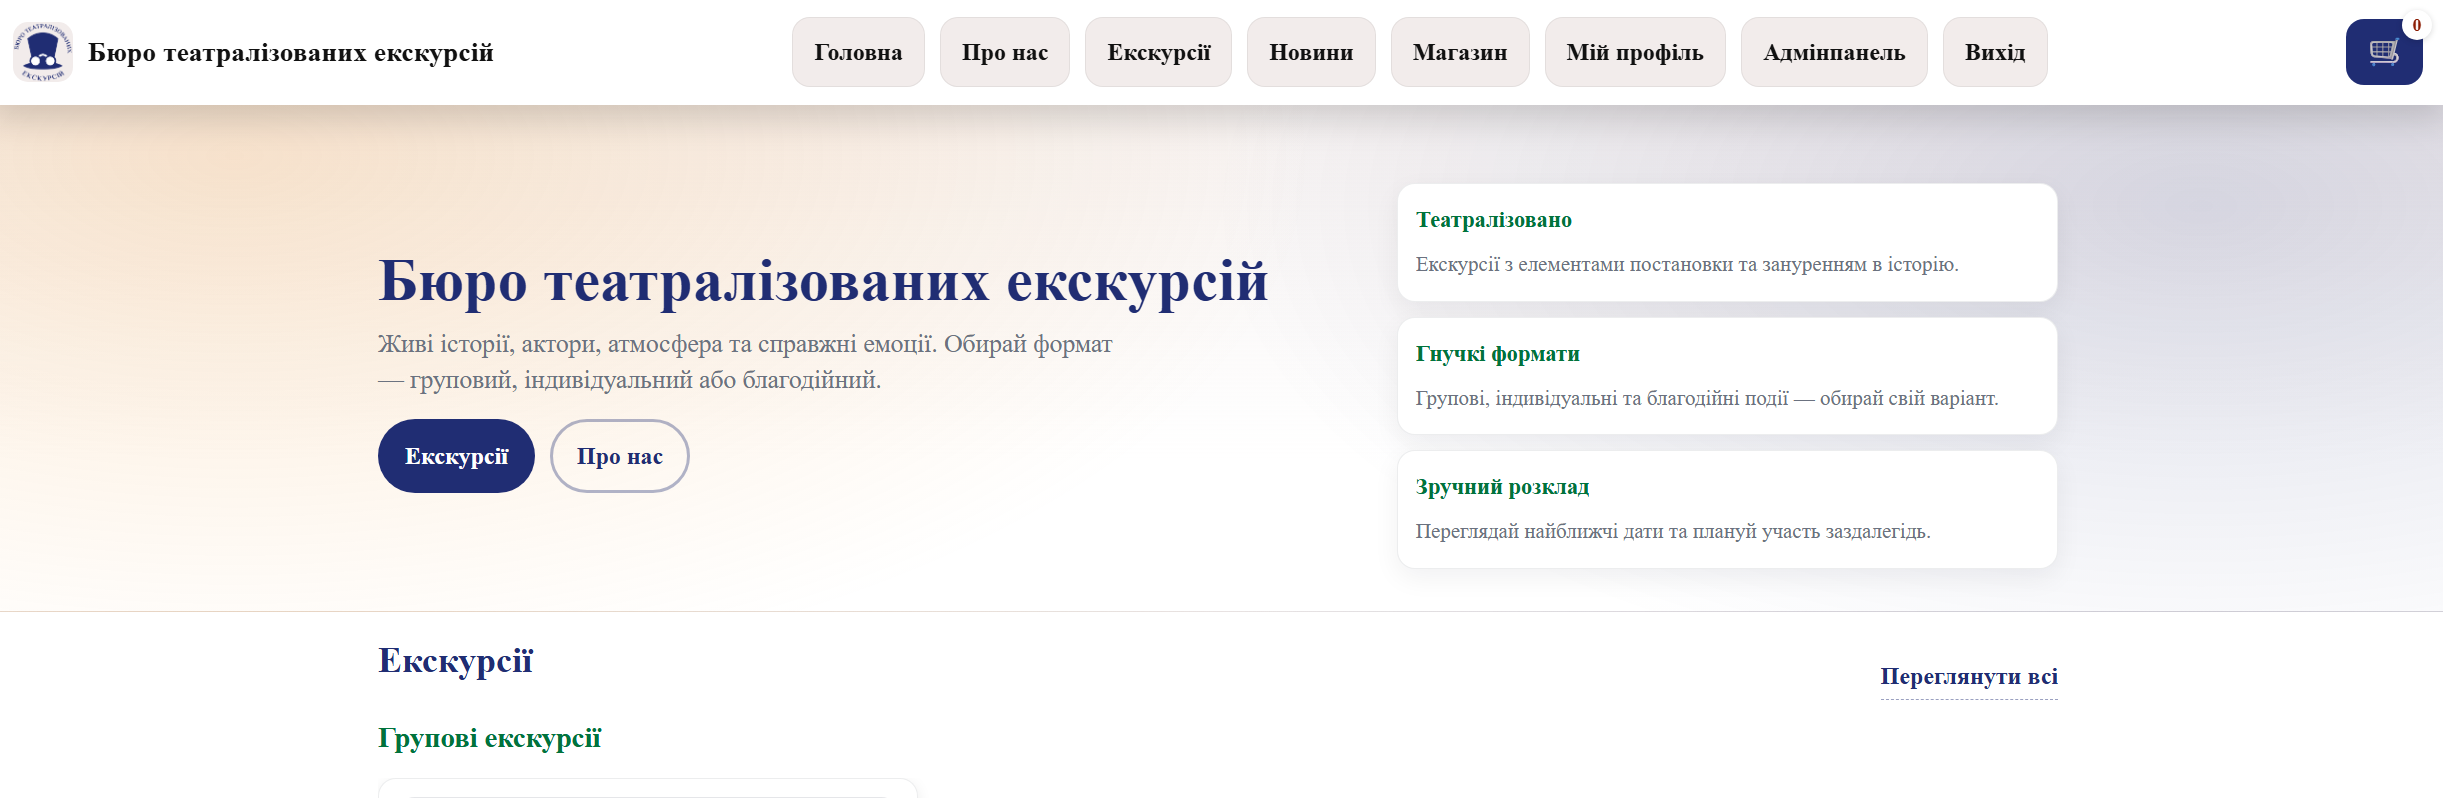Follow the Переглянути всі link
The height and width of the screenshot is (798, 2443).
tap(1969, 677)
